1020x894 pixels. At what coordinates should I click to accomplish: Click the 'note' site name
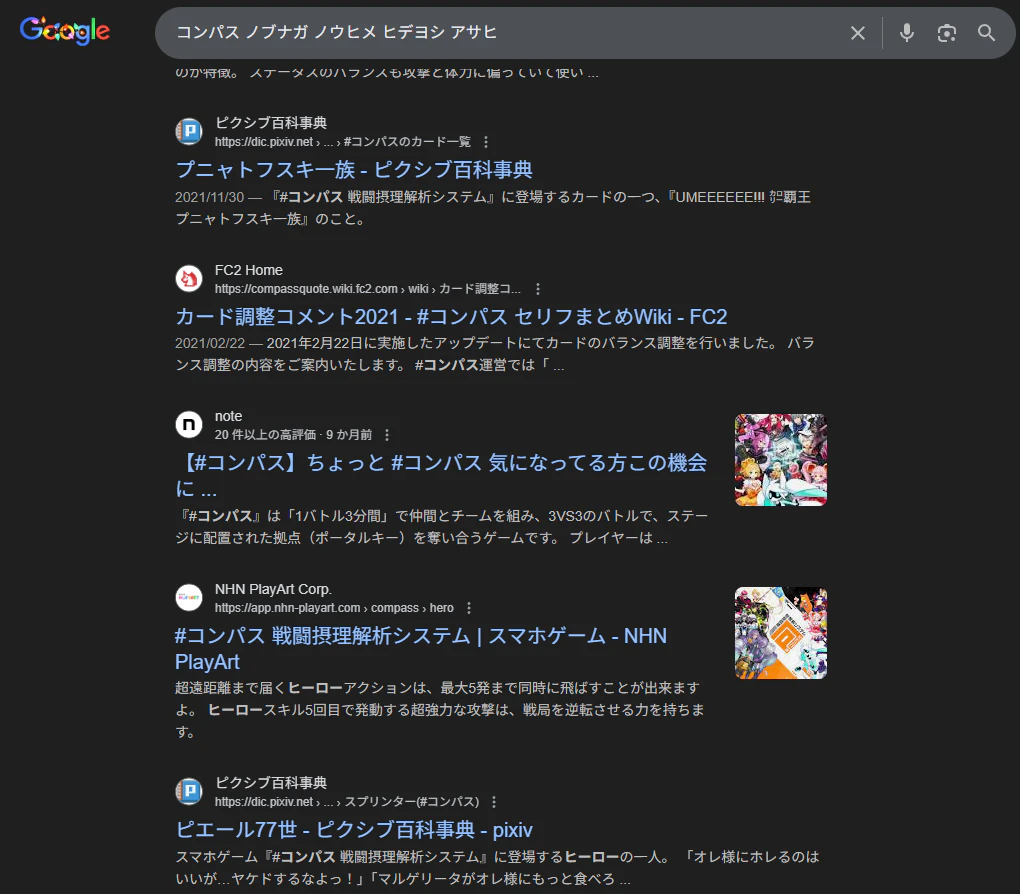pos(228,416)
